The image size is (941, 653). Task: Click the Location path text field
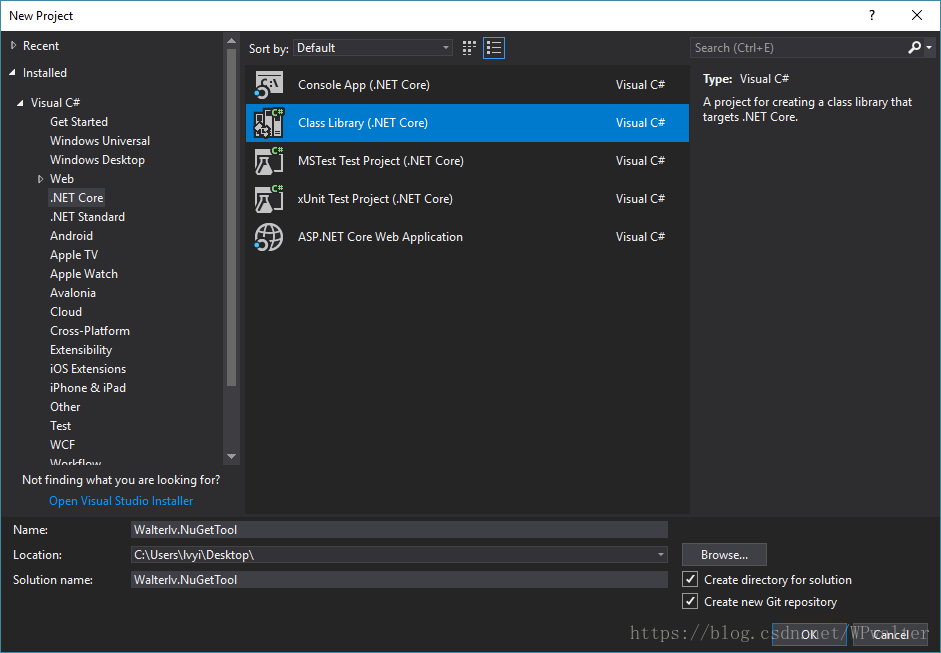pos(392,555)
